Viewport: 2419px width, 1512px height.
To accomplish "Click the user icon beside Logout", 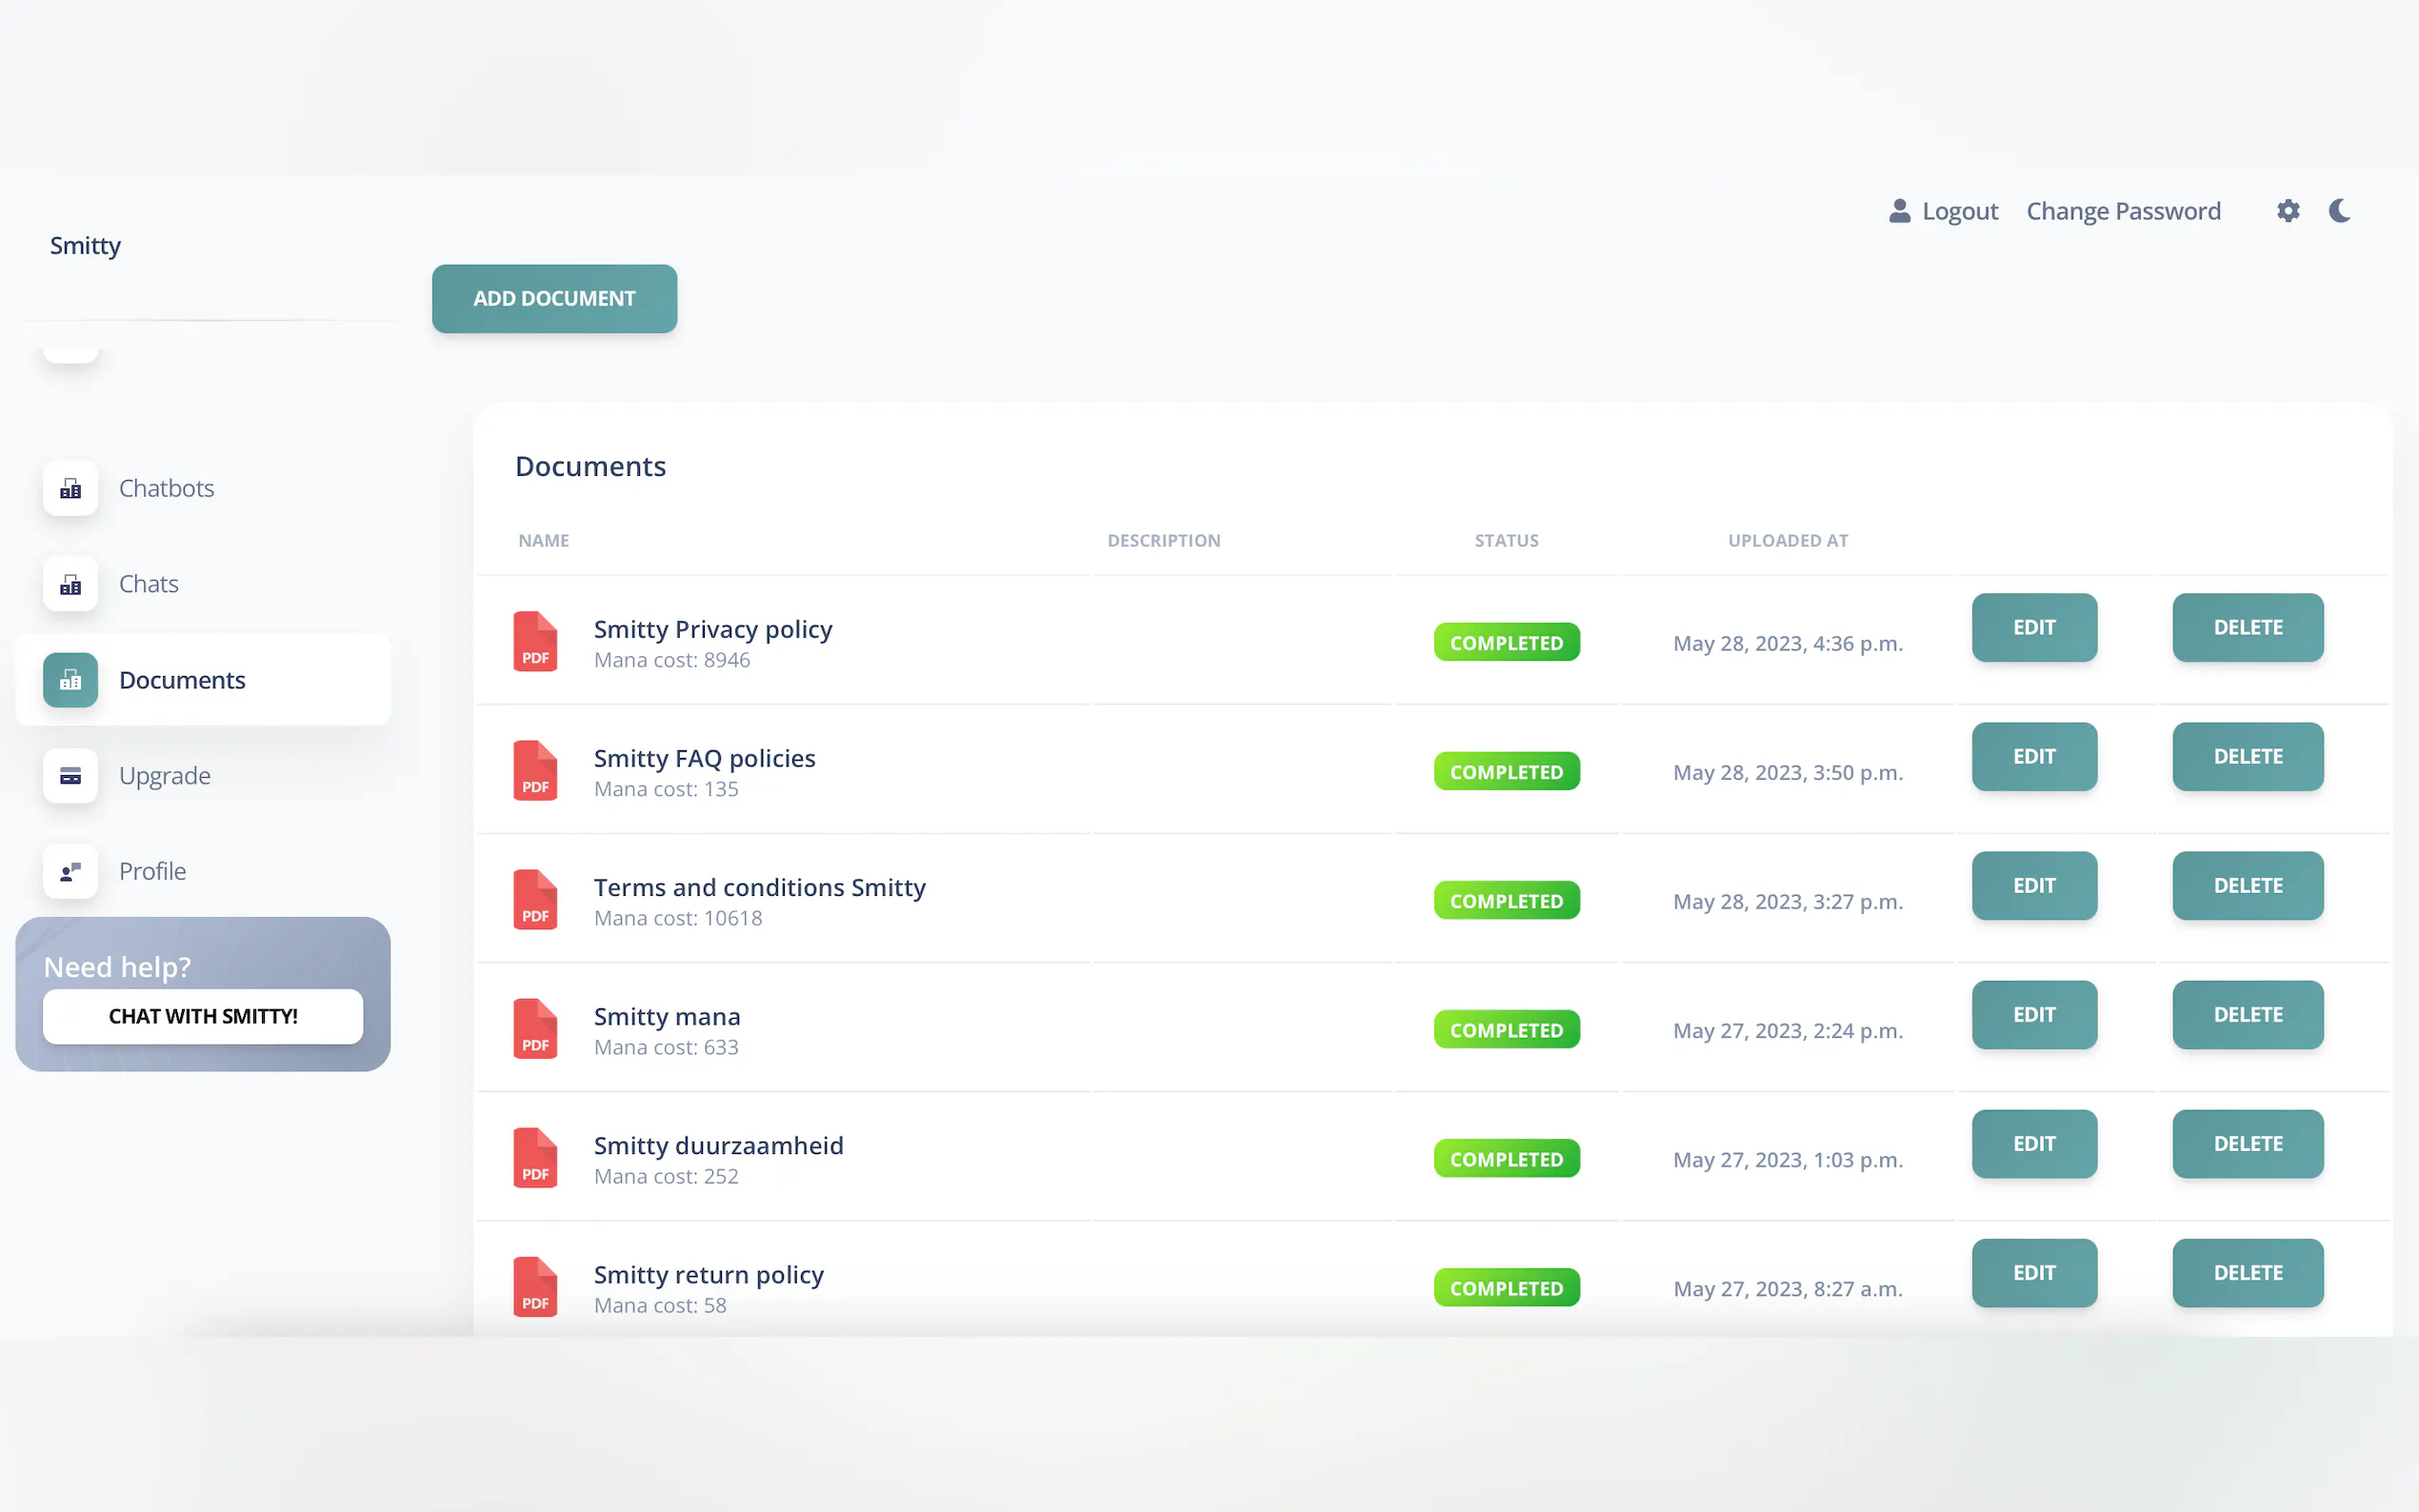I will point(1899,211).
